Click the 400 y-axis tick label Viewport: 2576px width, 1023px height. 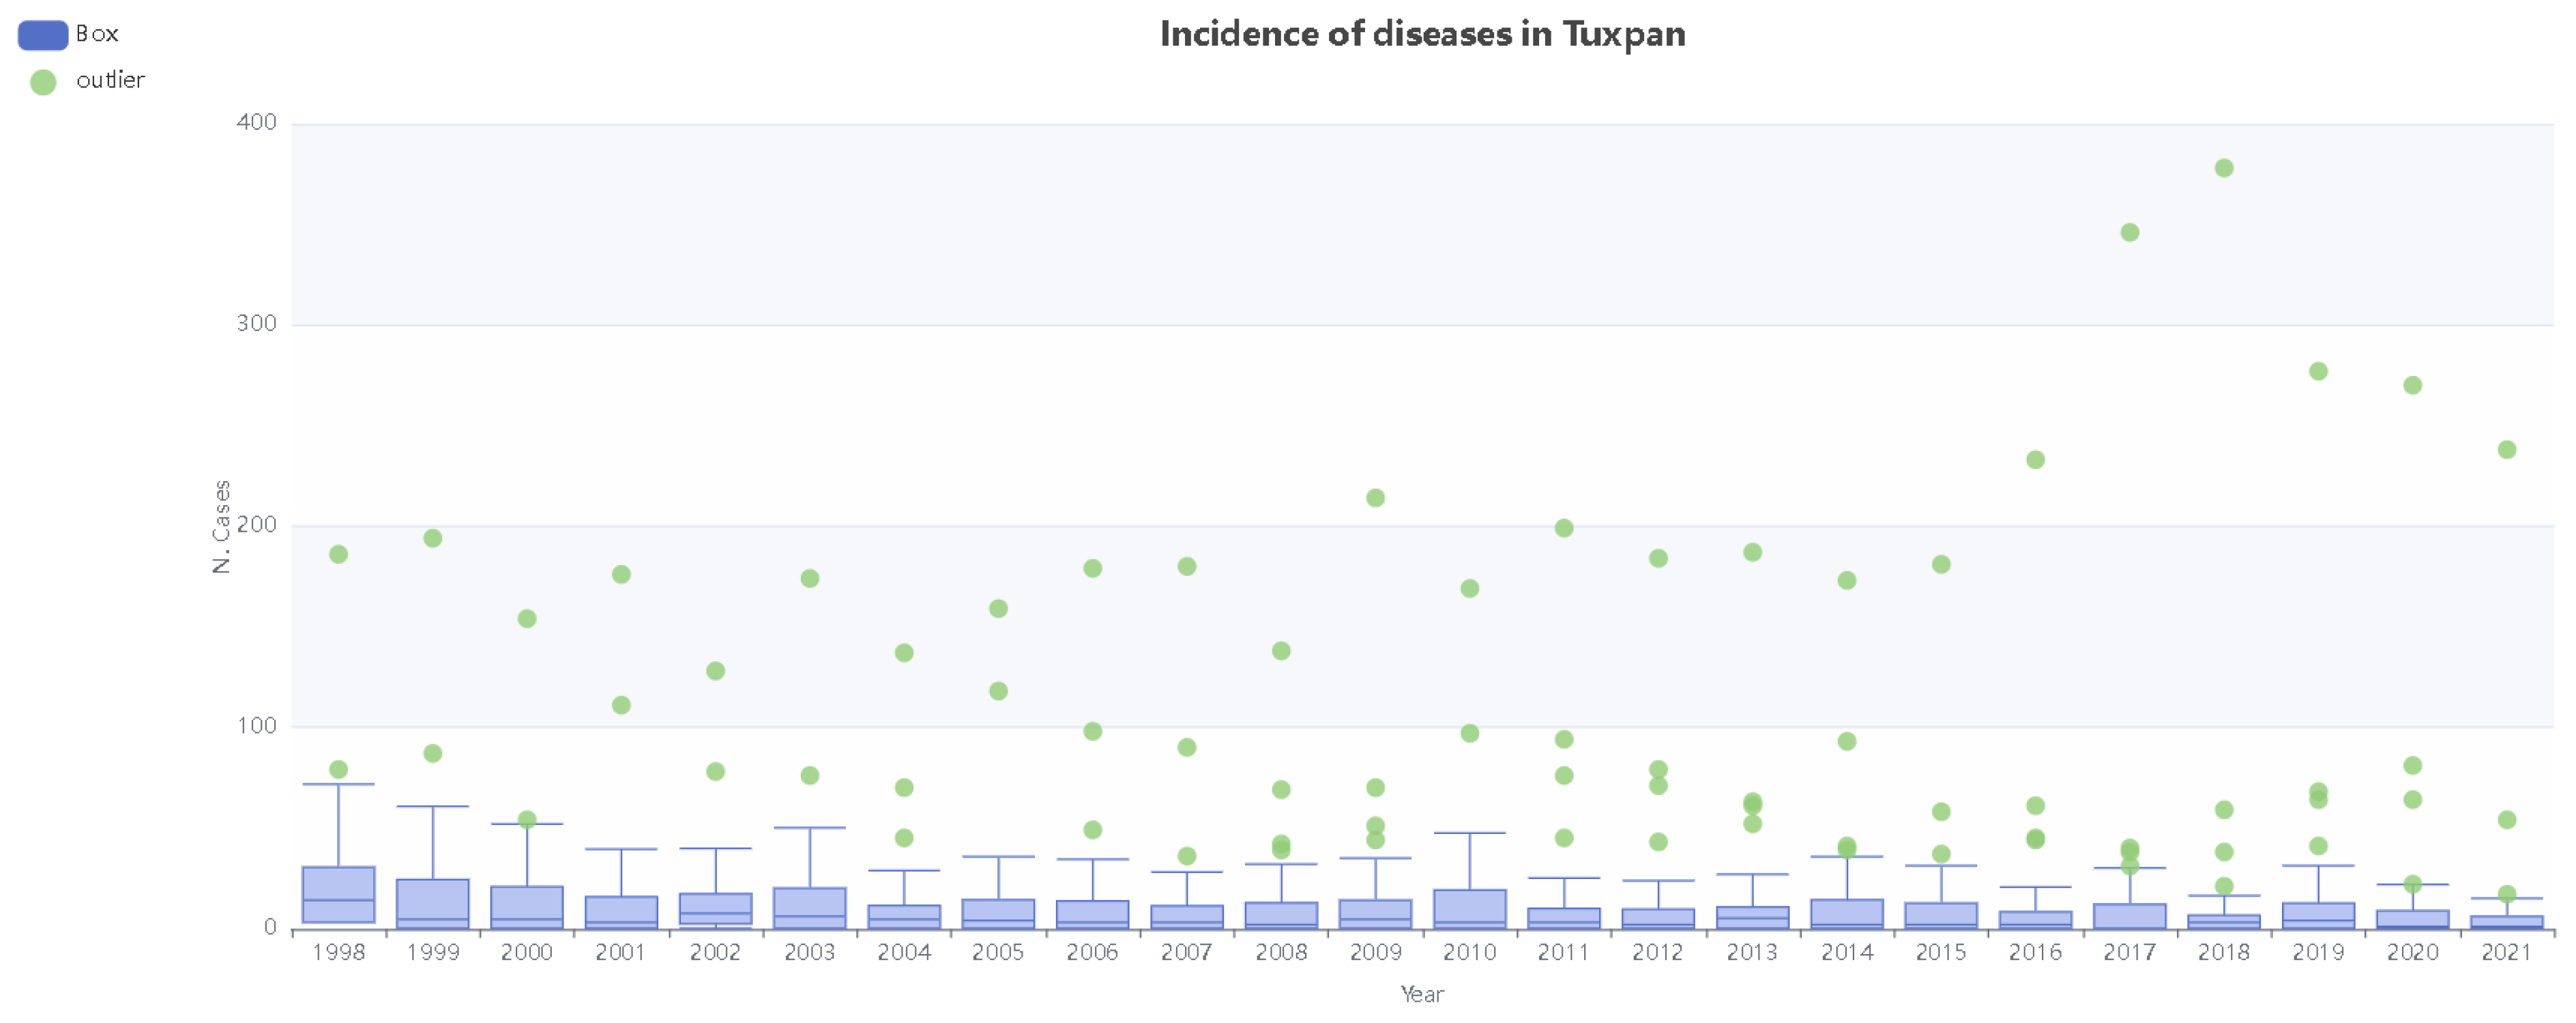pos(256,122)
